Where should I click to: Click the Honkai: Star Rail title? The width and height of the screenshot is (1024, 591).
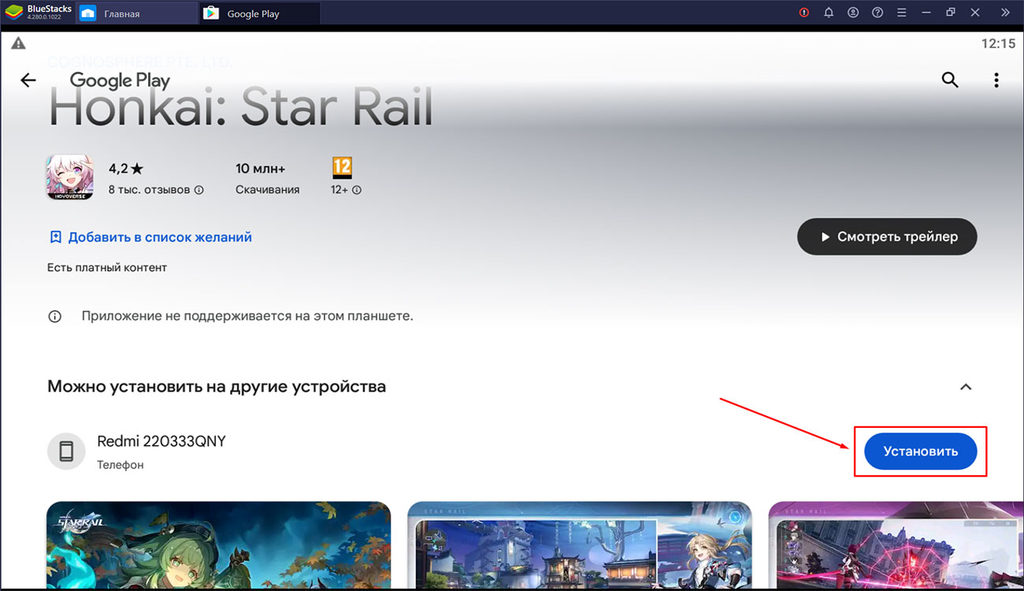coord(241,107)
